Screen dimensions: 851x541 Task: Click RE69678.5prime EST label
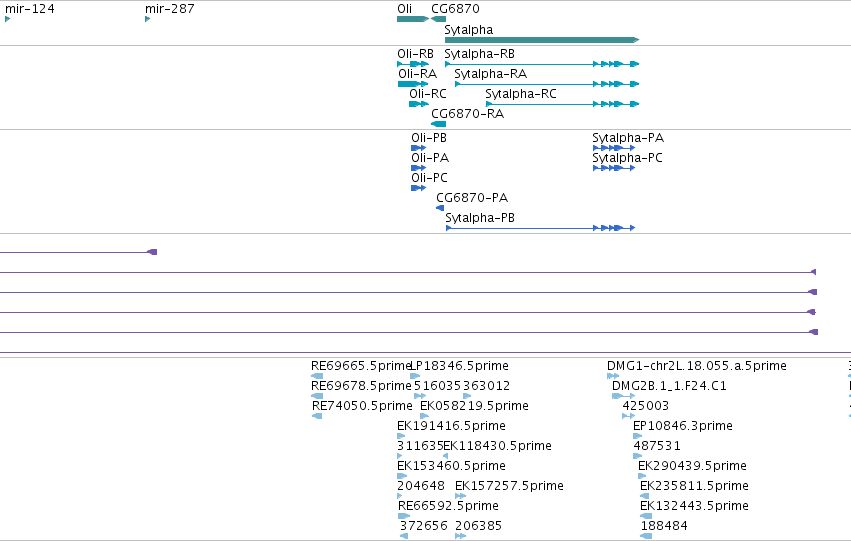point(361,386)
